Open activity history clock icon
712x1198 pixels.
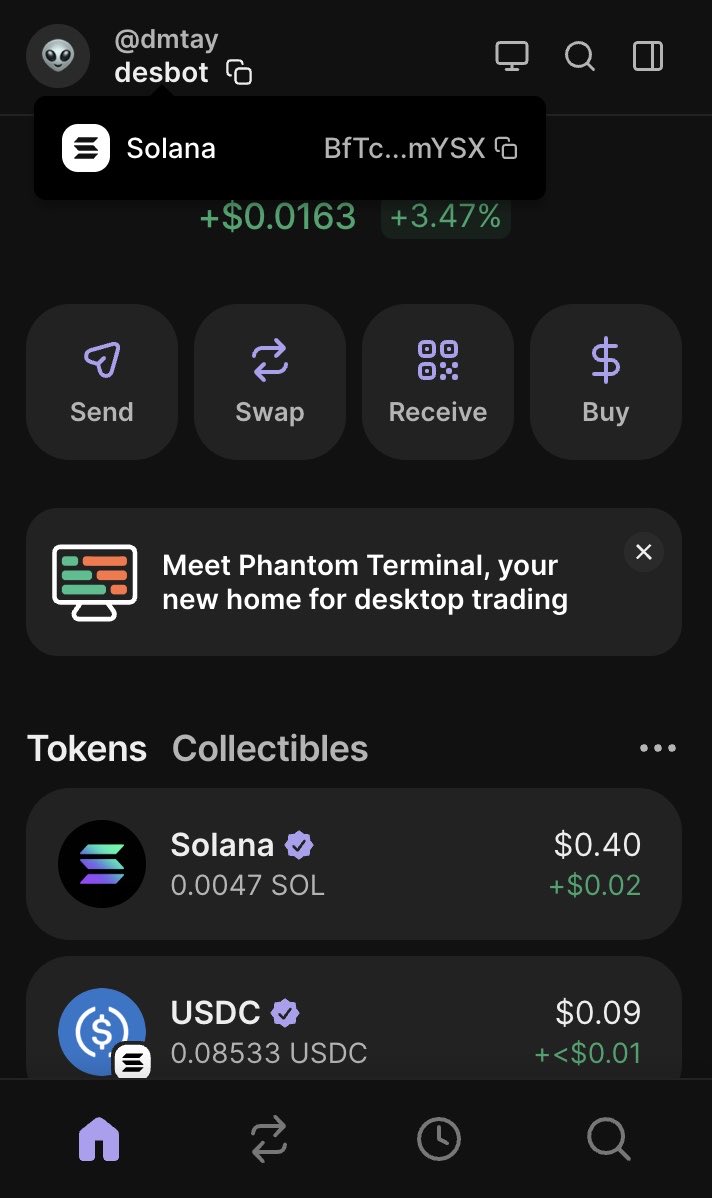click(438, 1139)
